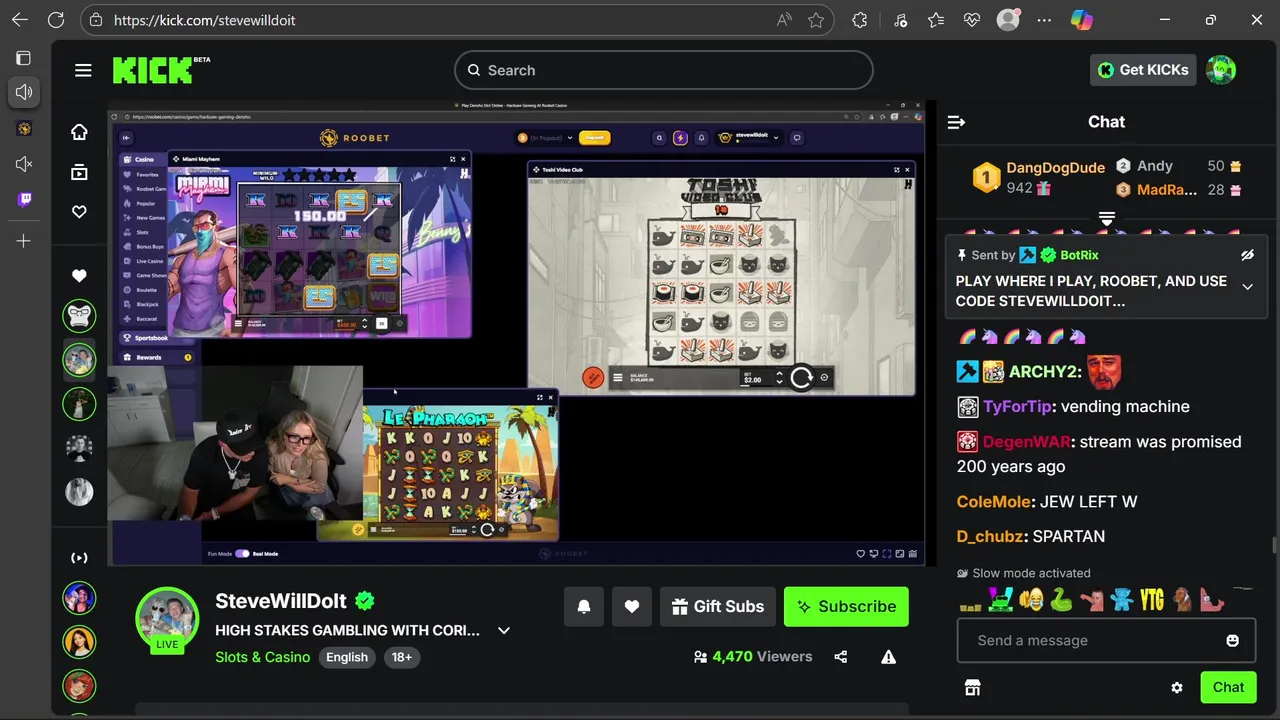The image size is (1280, 720).
Task: Click the SteveWillDoIt channel name
Action: coord(281,601)
